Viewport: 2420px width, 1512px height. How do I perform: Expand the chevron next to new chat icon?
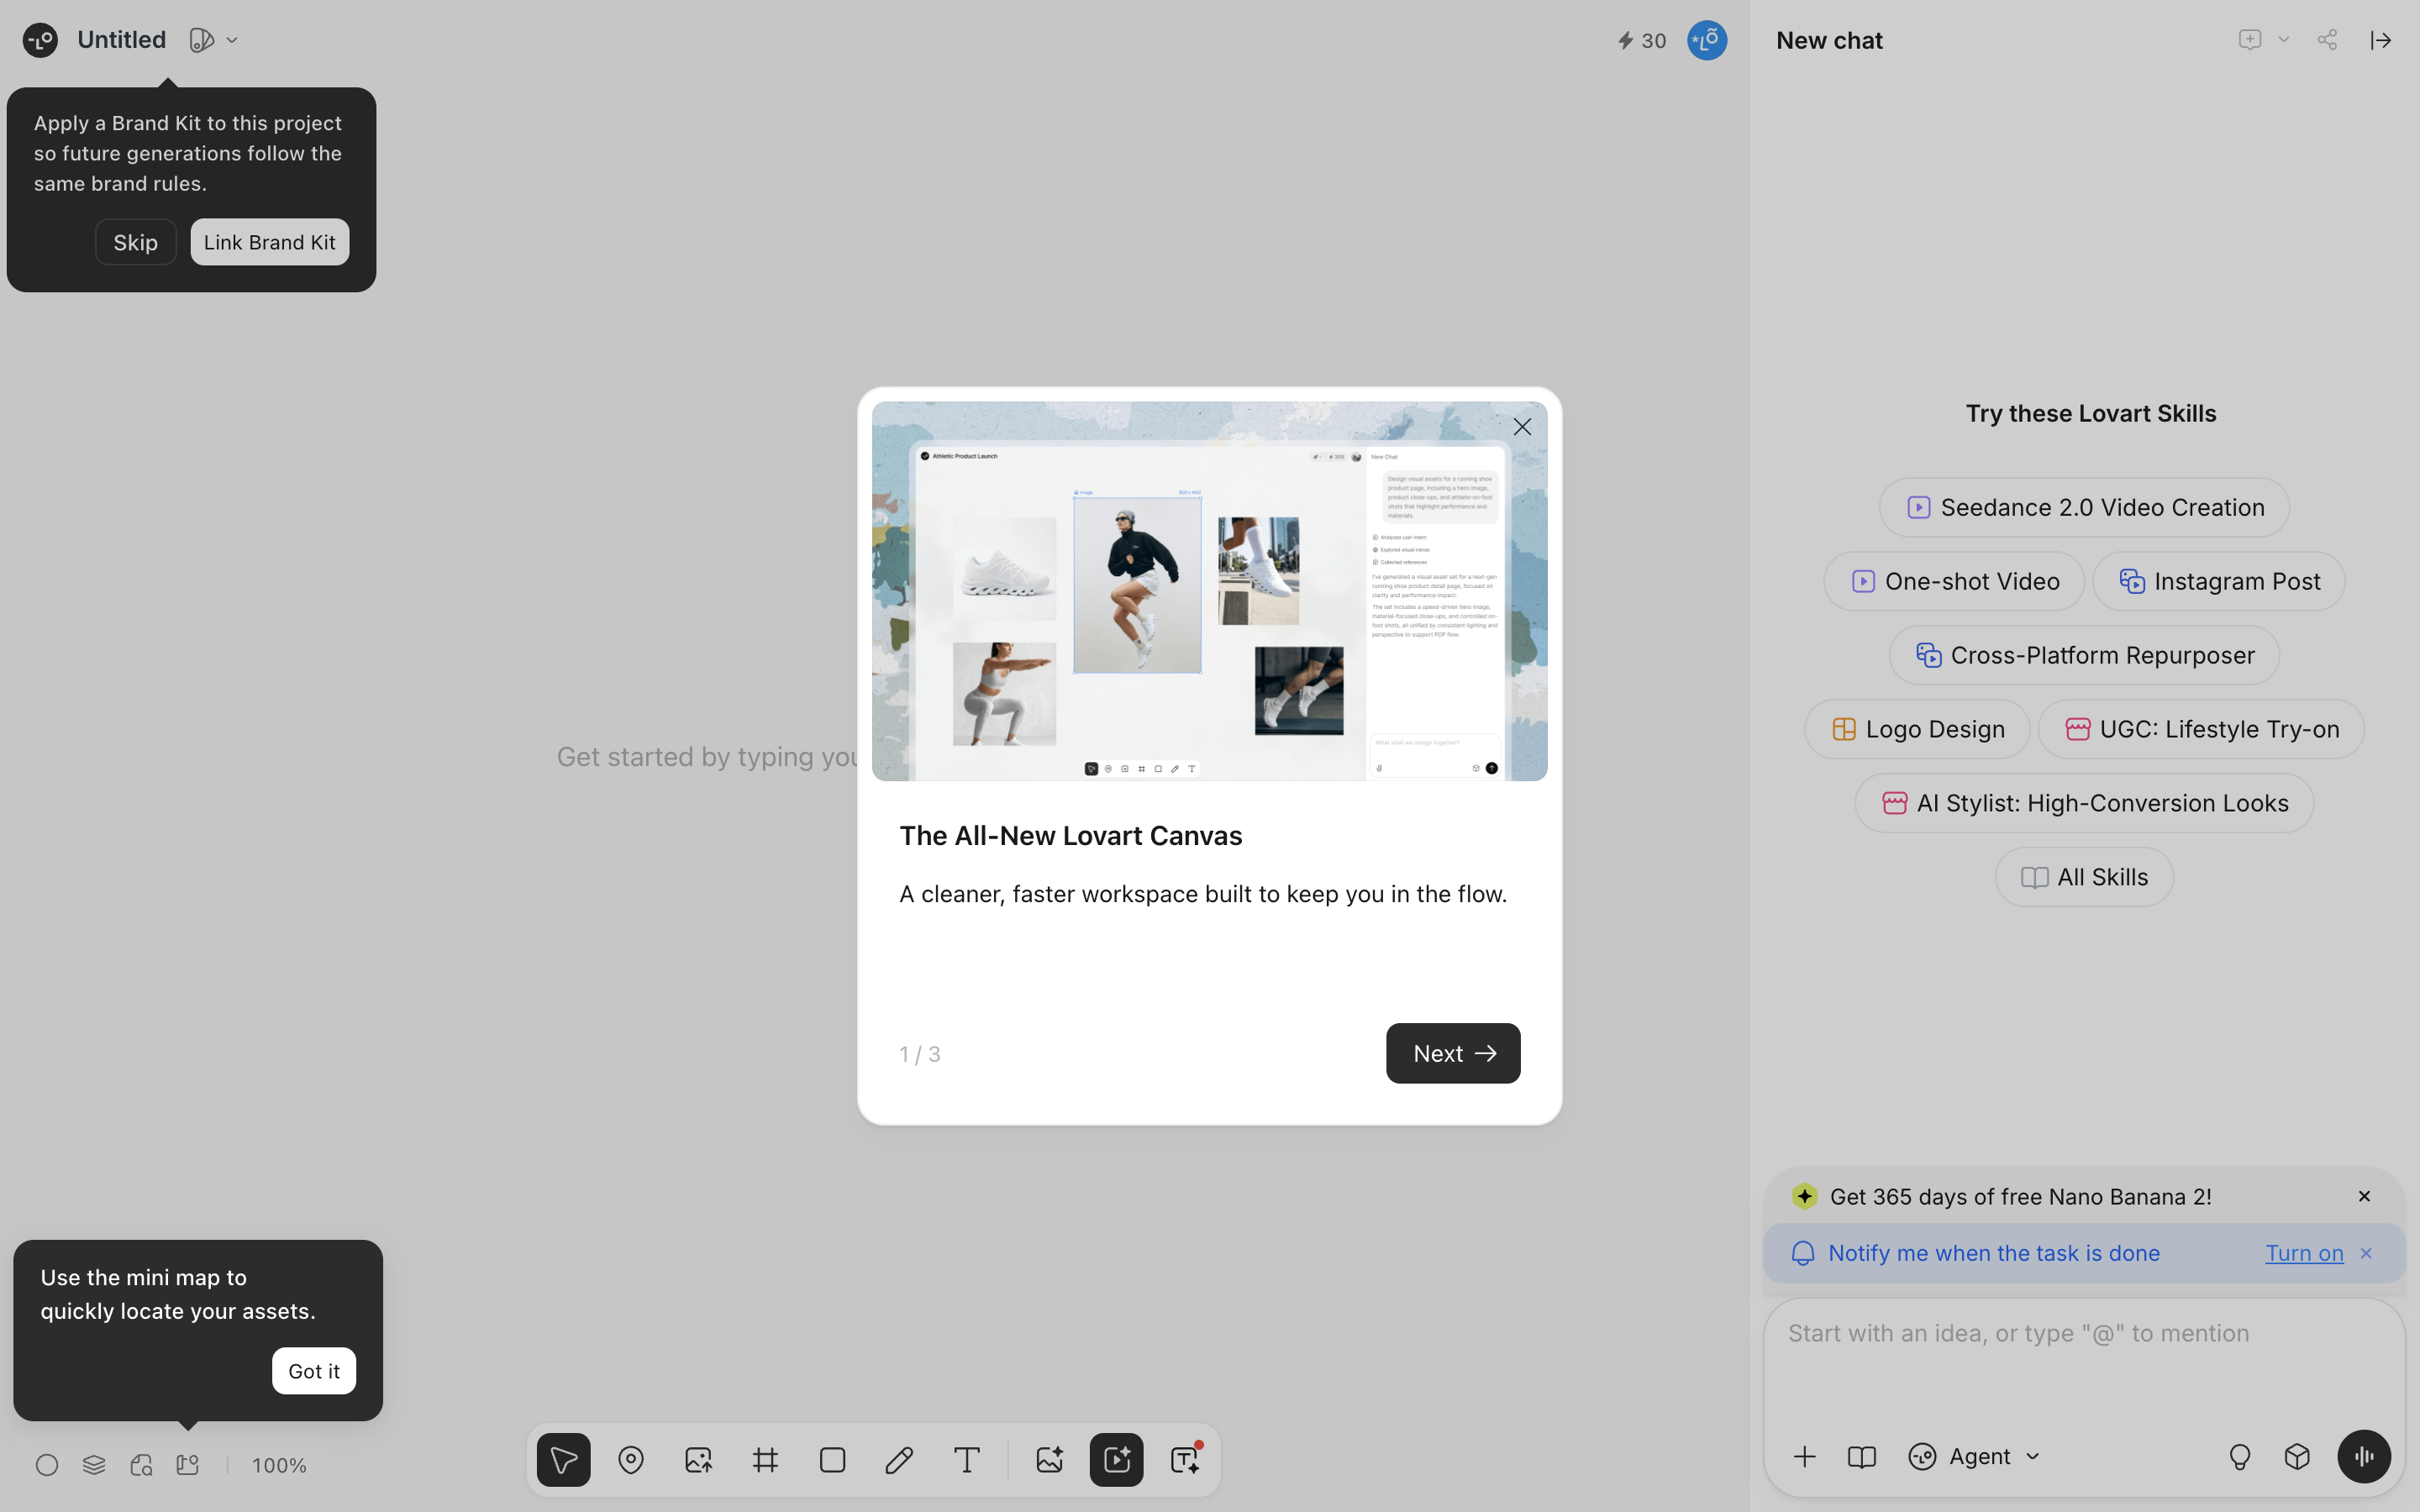(x=2283, y=40)
